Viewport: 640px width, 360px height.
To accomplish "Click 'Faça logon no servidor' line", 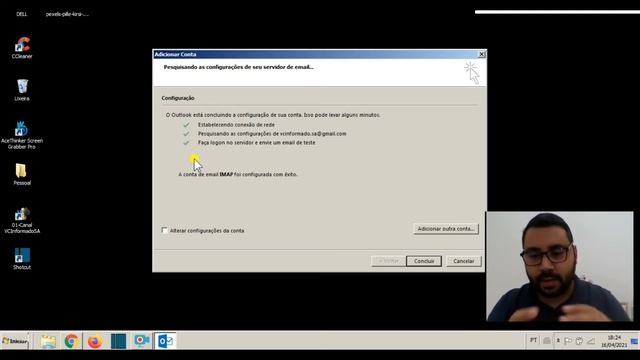I will tap(256, 142).
